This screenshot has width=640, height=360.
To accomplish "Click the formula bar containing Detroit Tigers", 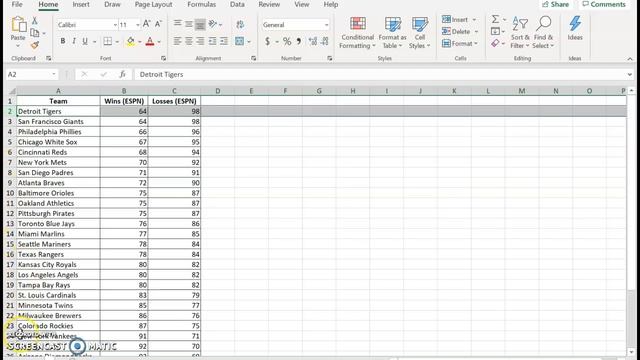I will pyautogui.click(x=380, y=74).
